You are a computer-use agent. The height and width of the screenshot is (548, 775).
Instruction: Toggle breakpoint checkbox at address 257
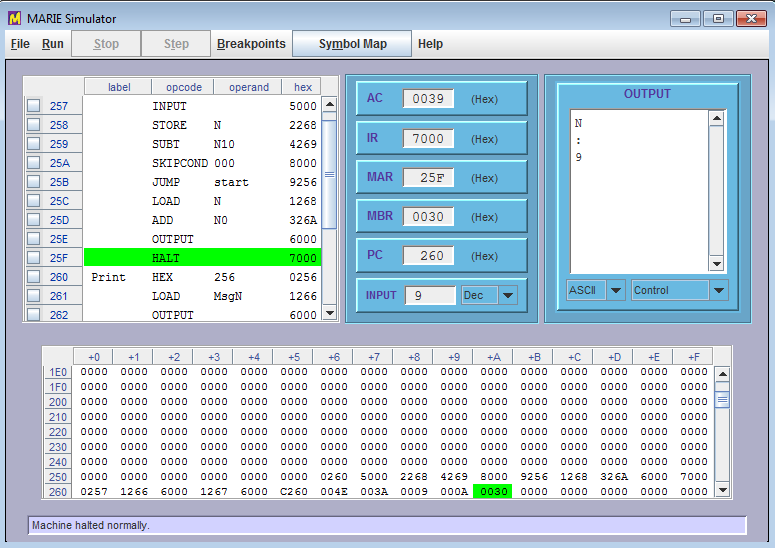pyautogui.click(x=33, y=106)
